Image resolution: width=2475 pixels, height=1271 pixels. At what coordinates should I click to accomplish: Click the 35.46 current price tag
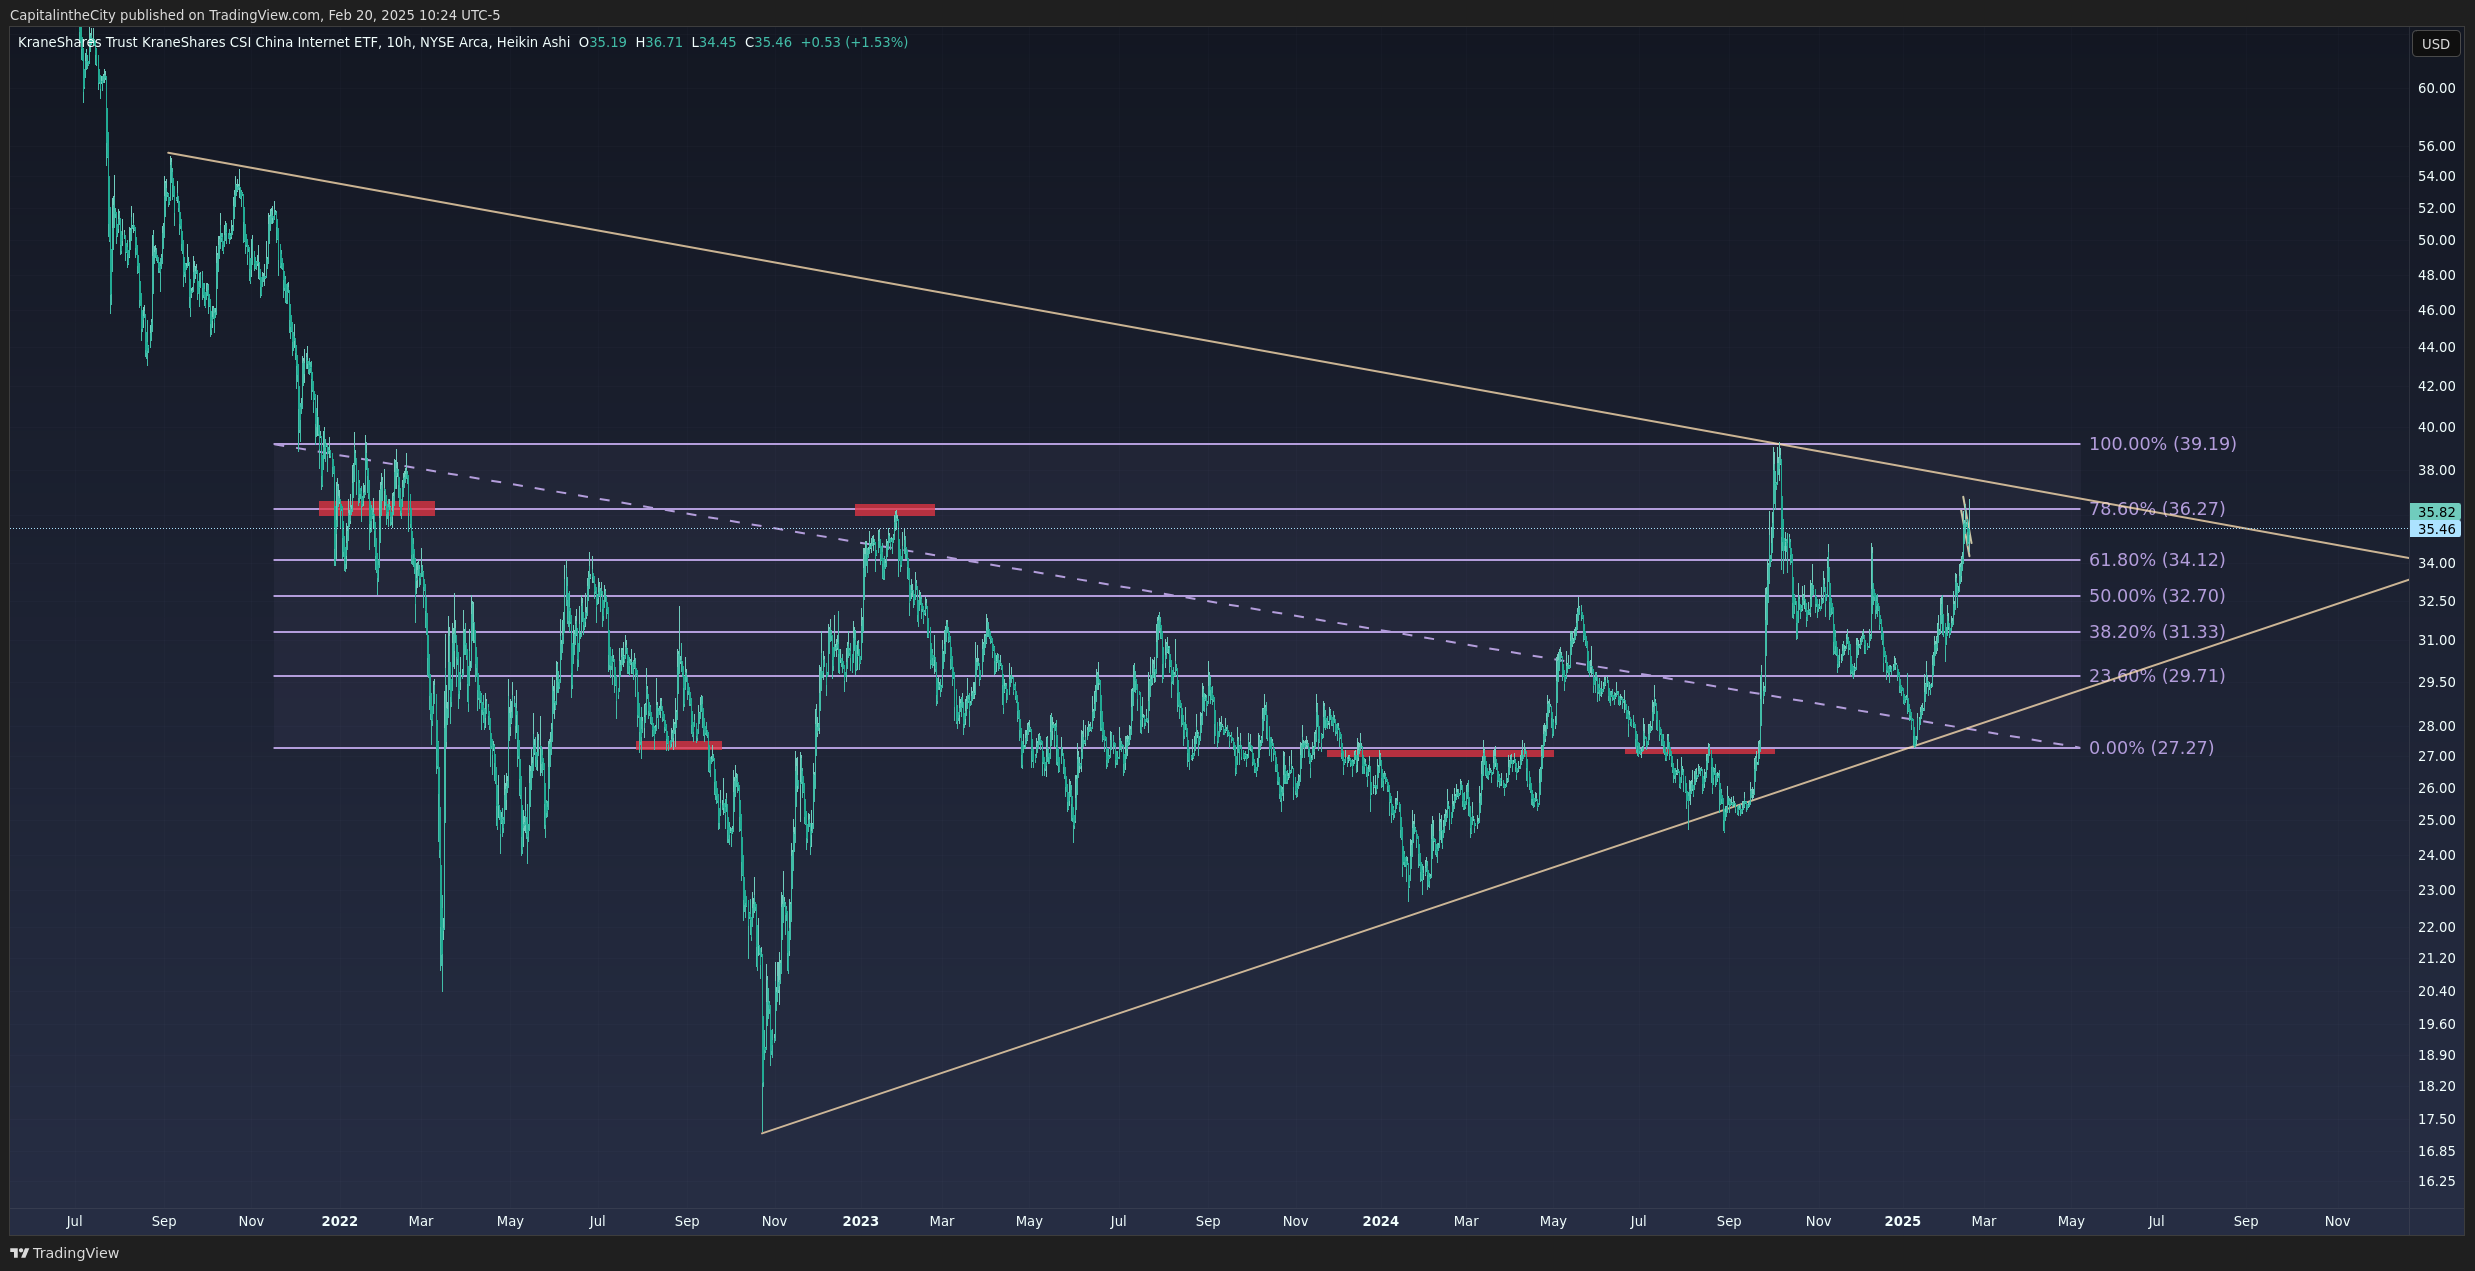[x=2435, y=529]
